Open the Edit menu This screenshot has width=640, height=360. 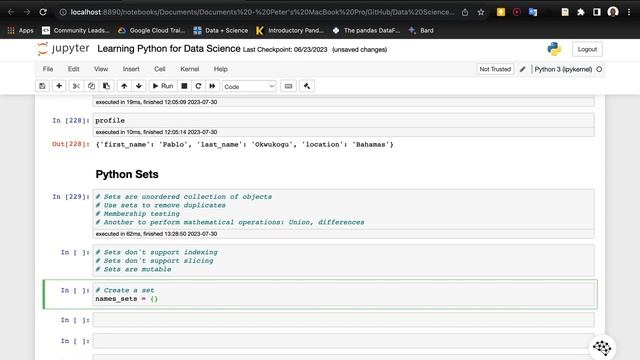click(x=73, y=69)
